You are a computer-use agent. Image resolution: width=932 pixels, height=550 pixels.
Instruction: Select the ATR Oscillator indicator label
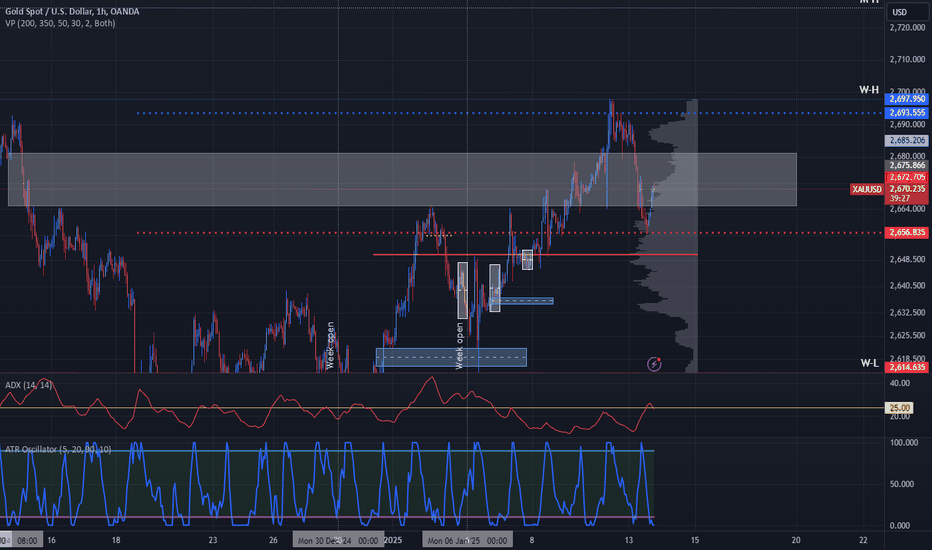tap(58, 450)
